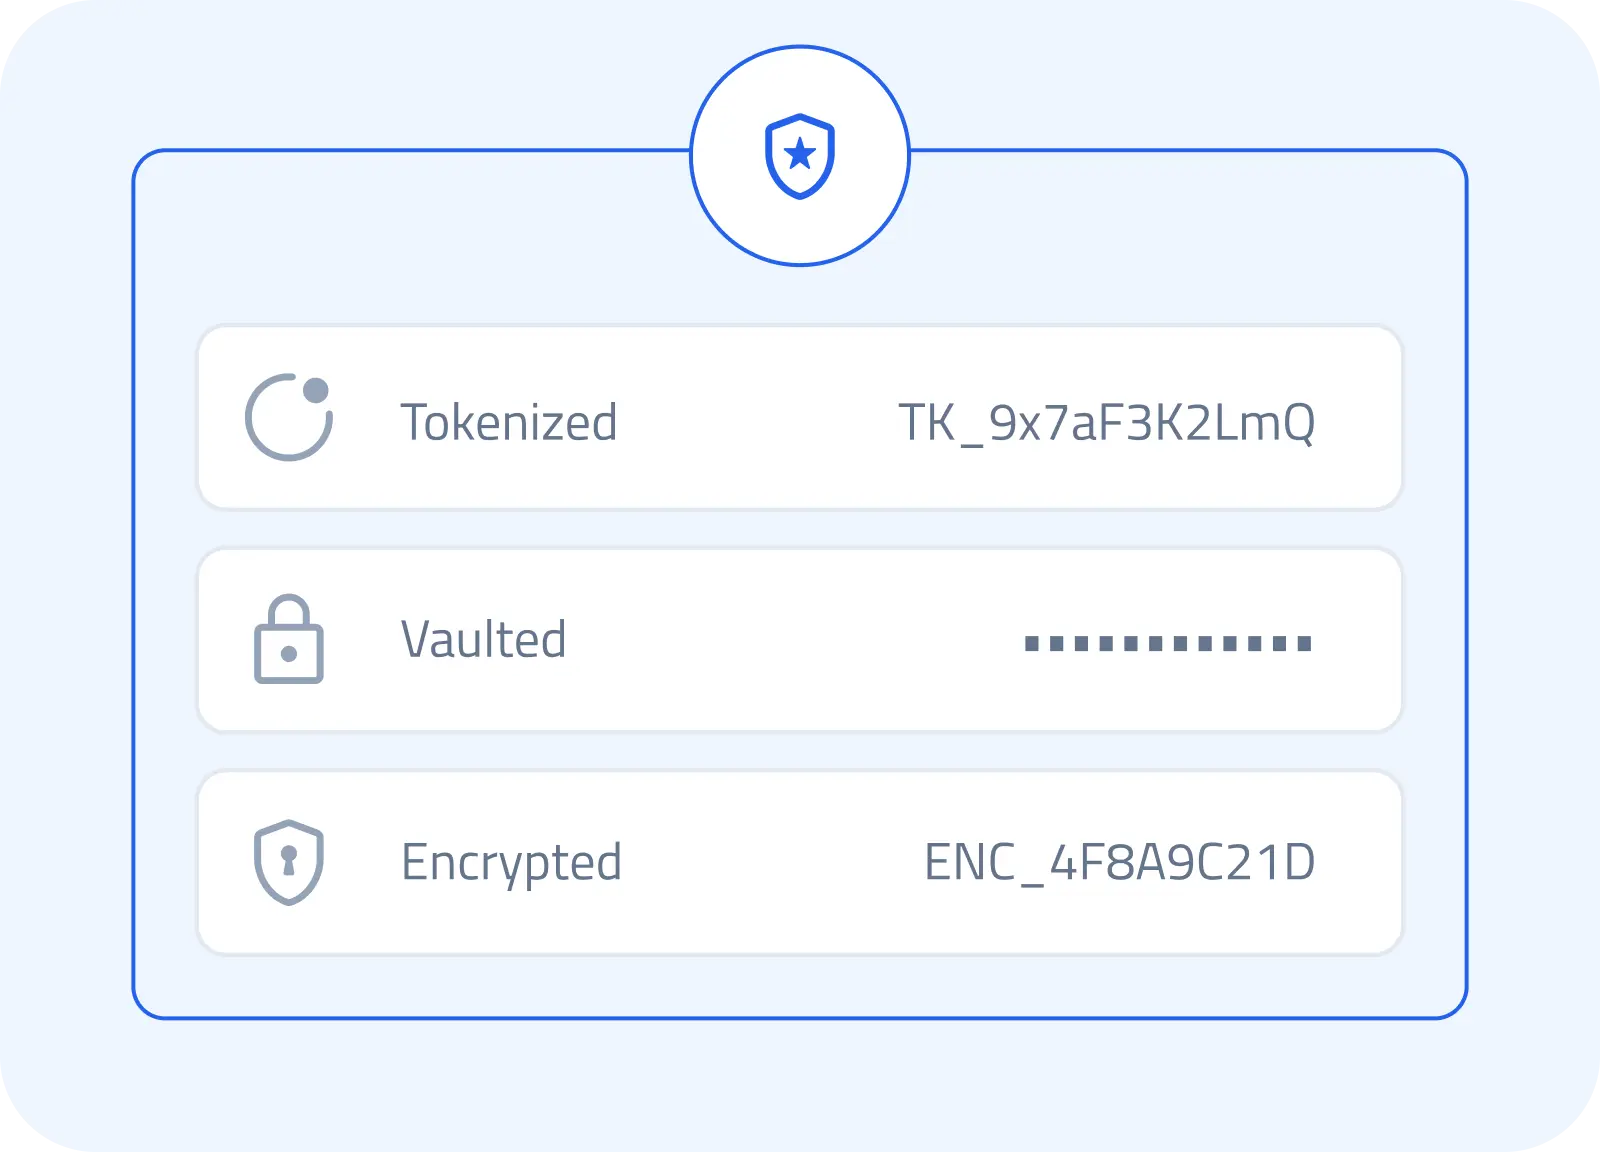Click the shield star icon at top

tap(800, 156)
